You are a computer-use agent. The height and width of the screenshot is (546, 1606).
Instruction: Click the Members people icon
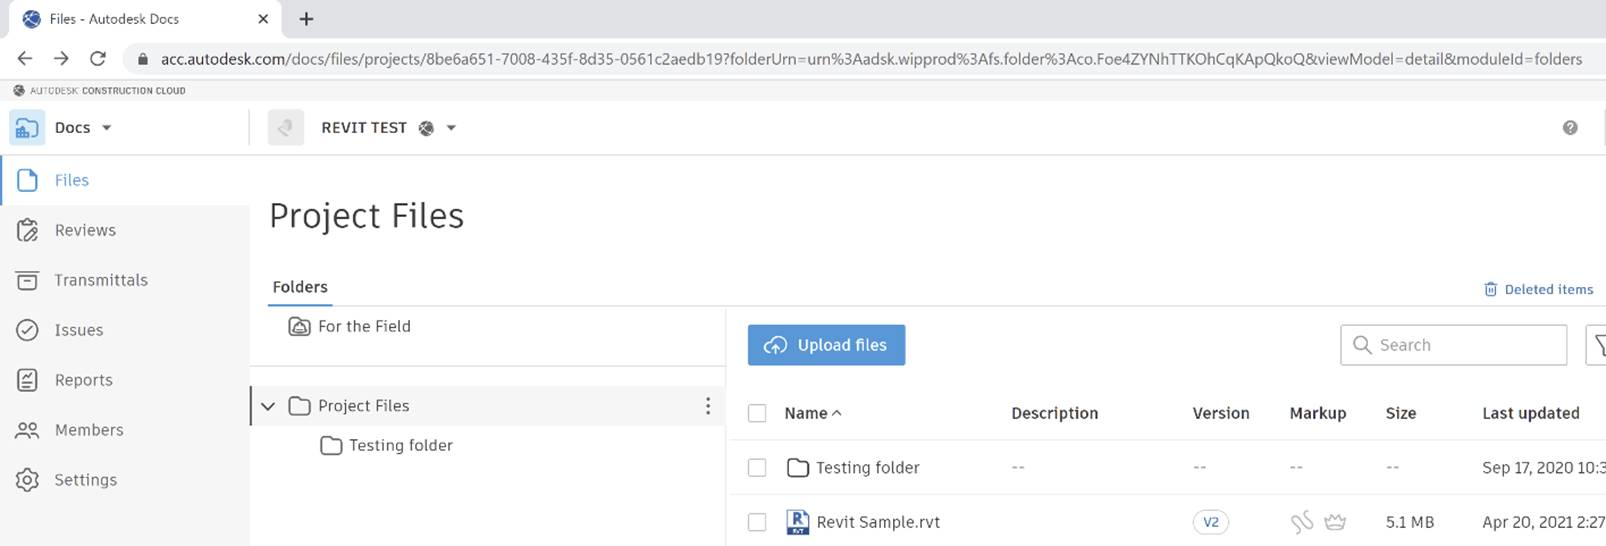28,430
